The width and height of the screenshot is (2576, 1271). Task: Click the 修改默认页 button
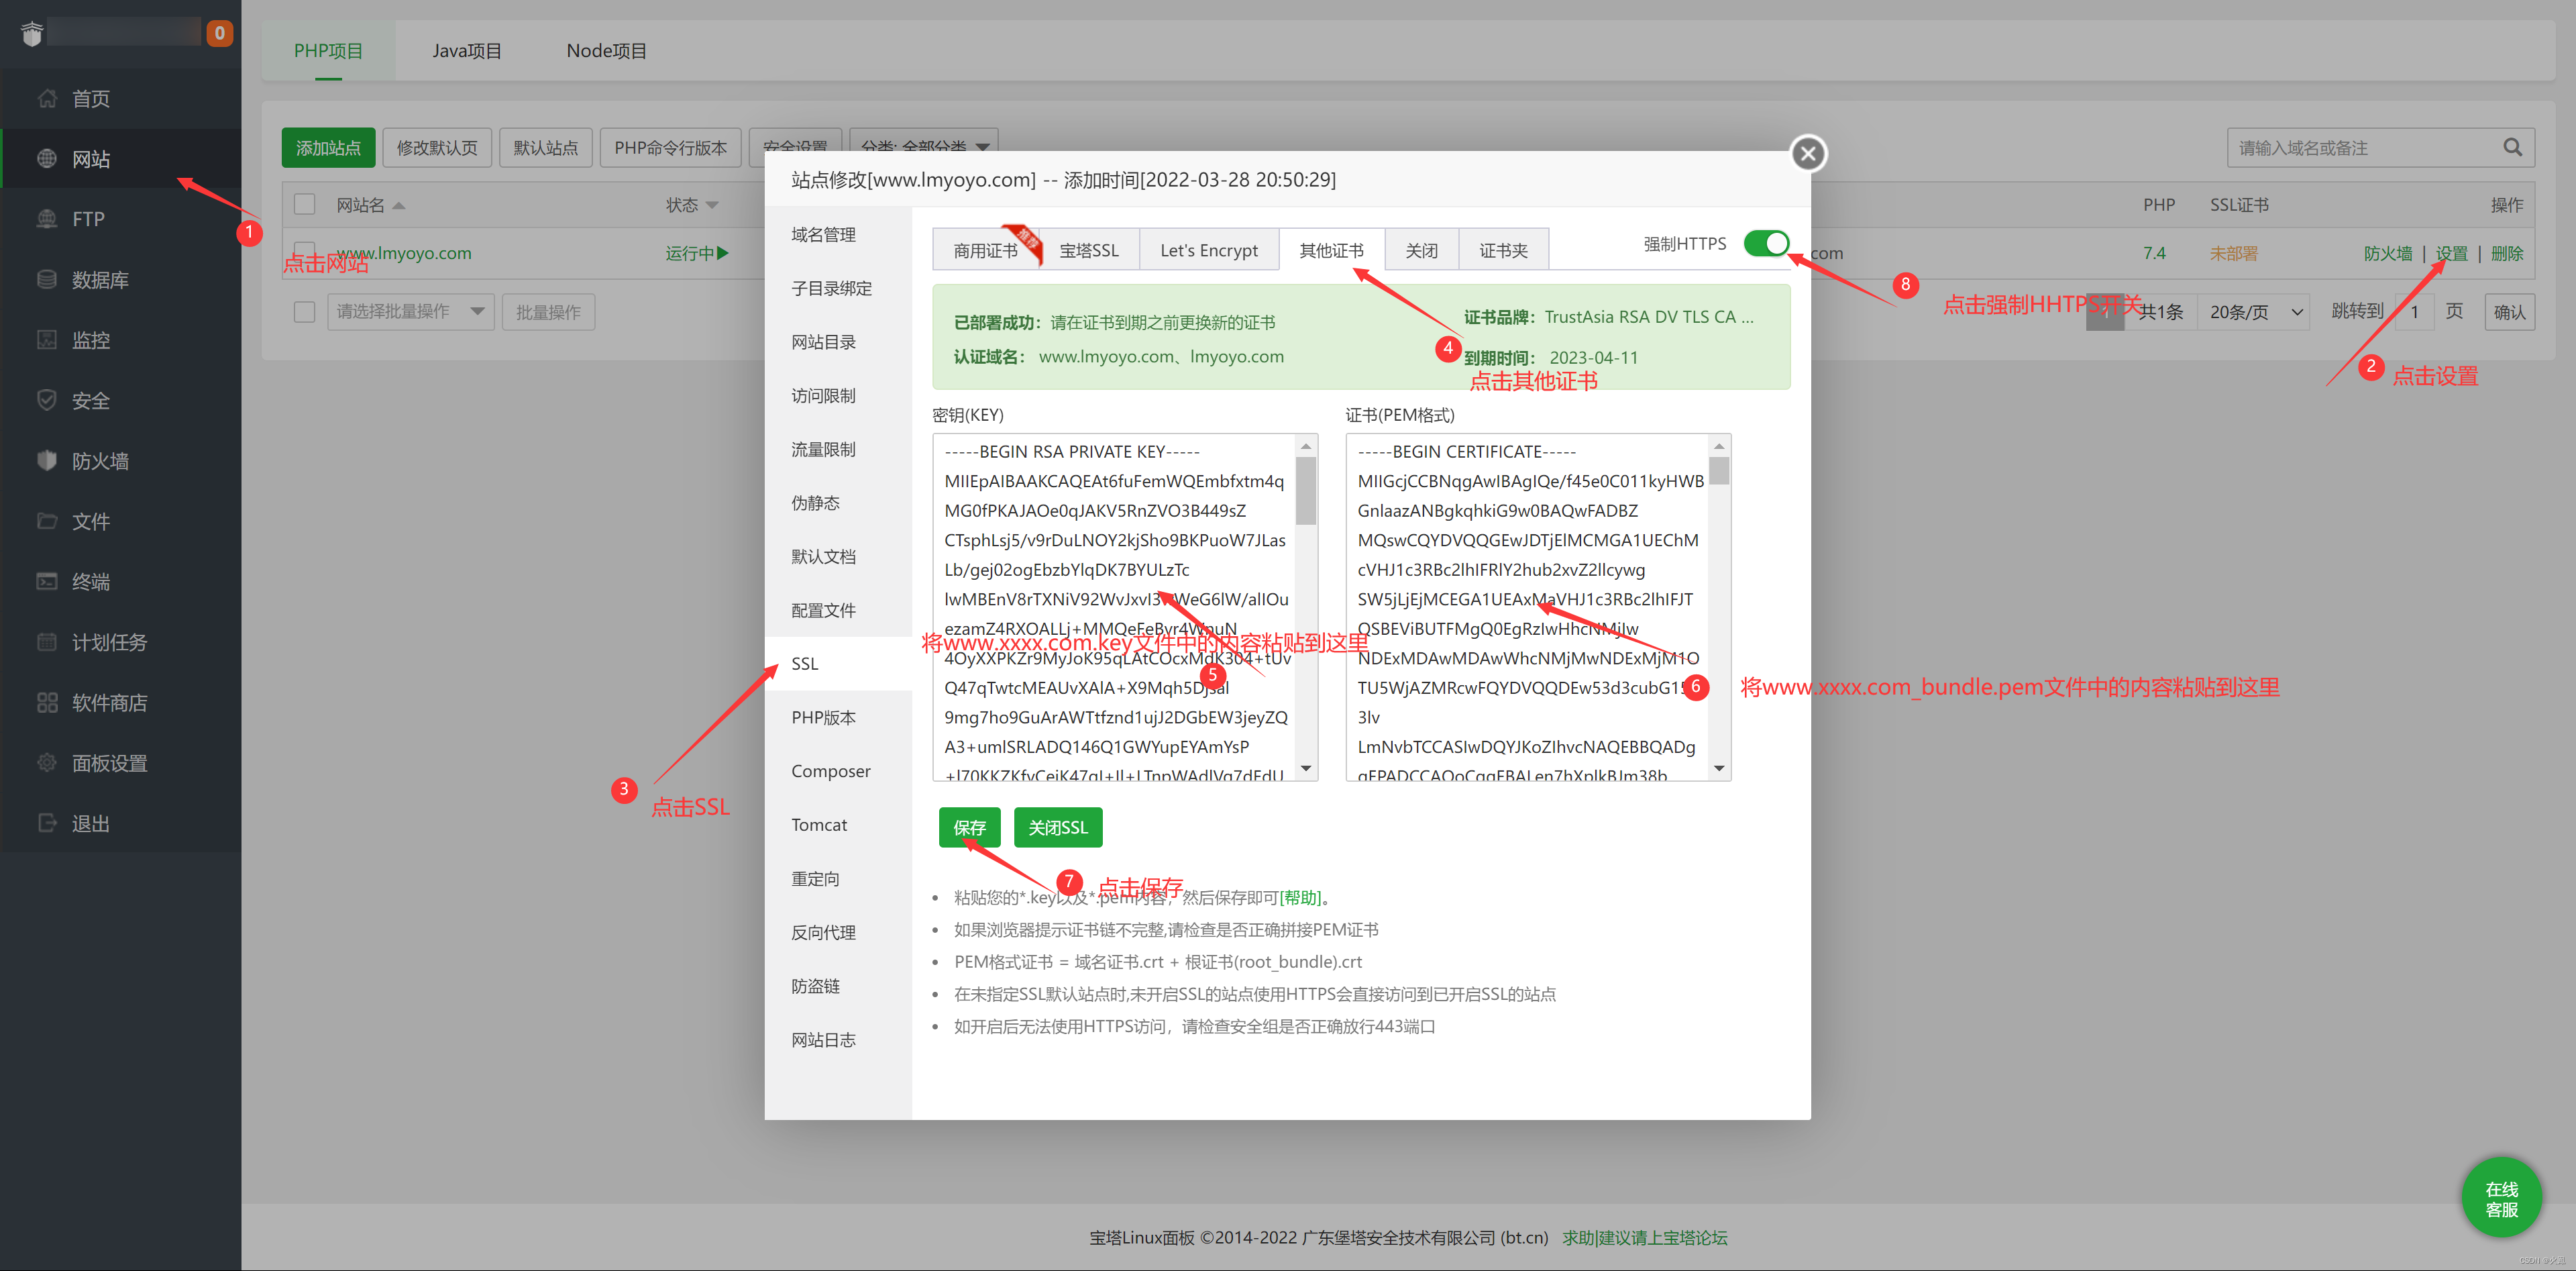[437, 147]
